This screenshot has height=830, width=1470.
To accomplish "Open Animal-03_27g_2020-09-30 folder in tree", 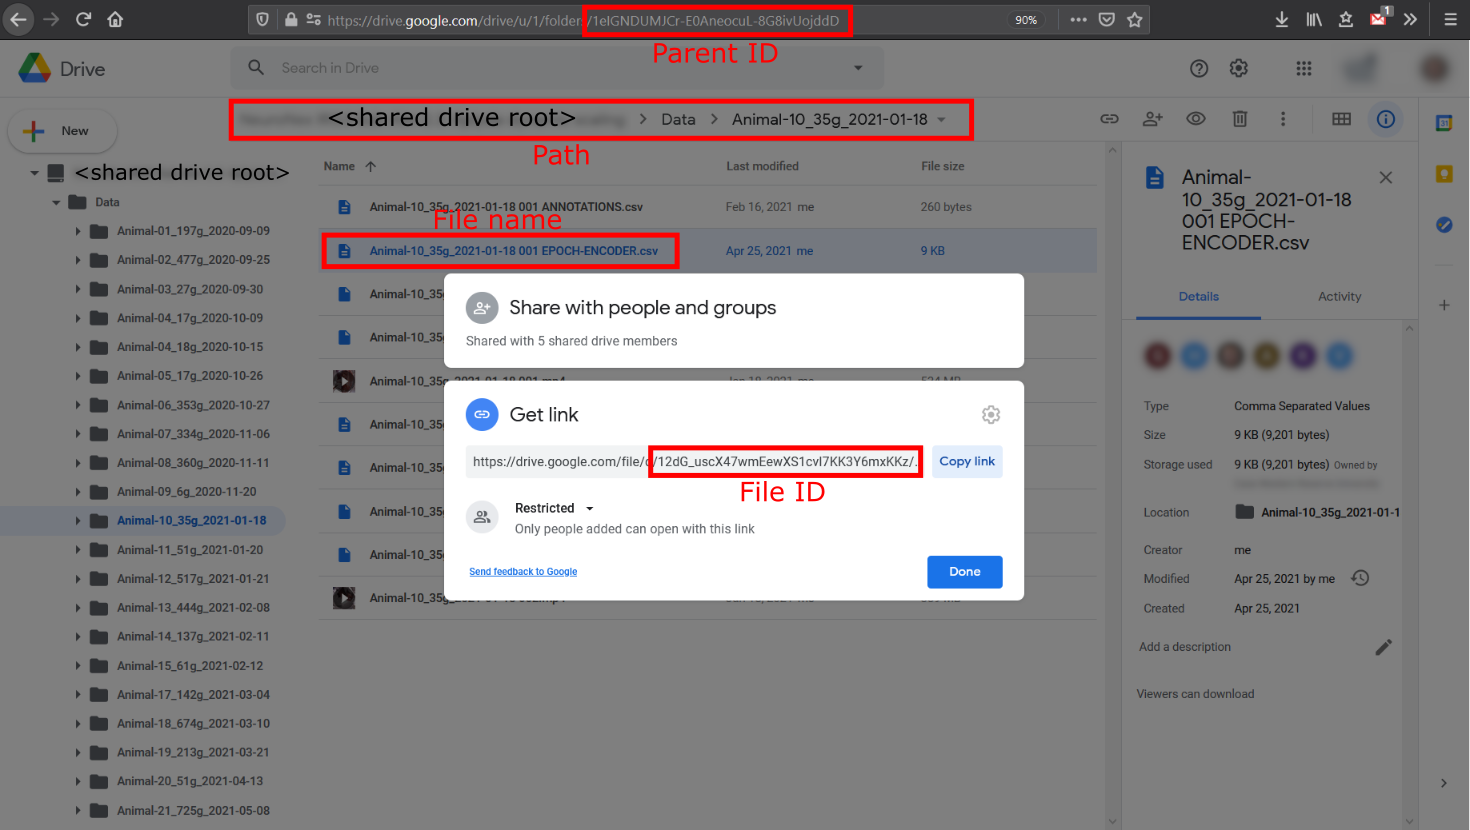I will tap(190, 289).
